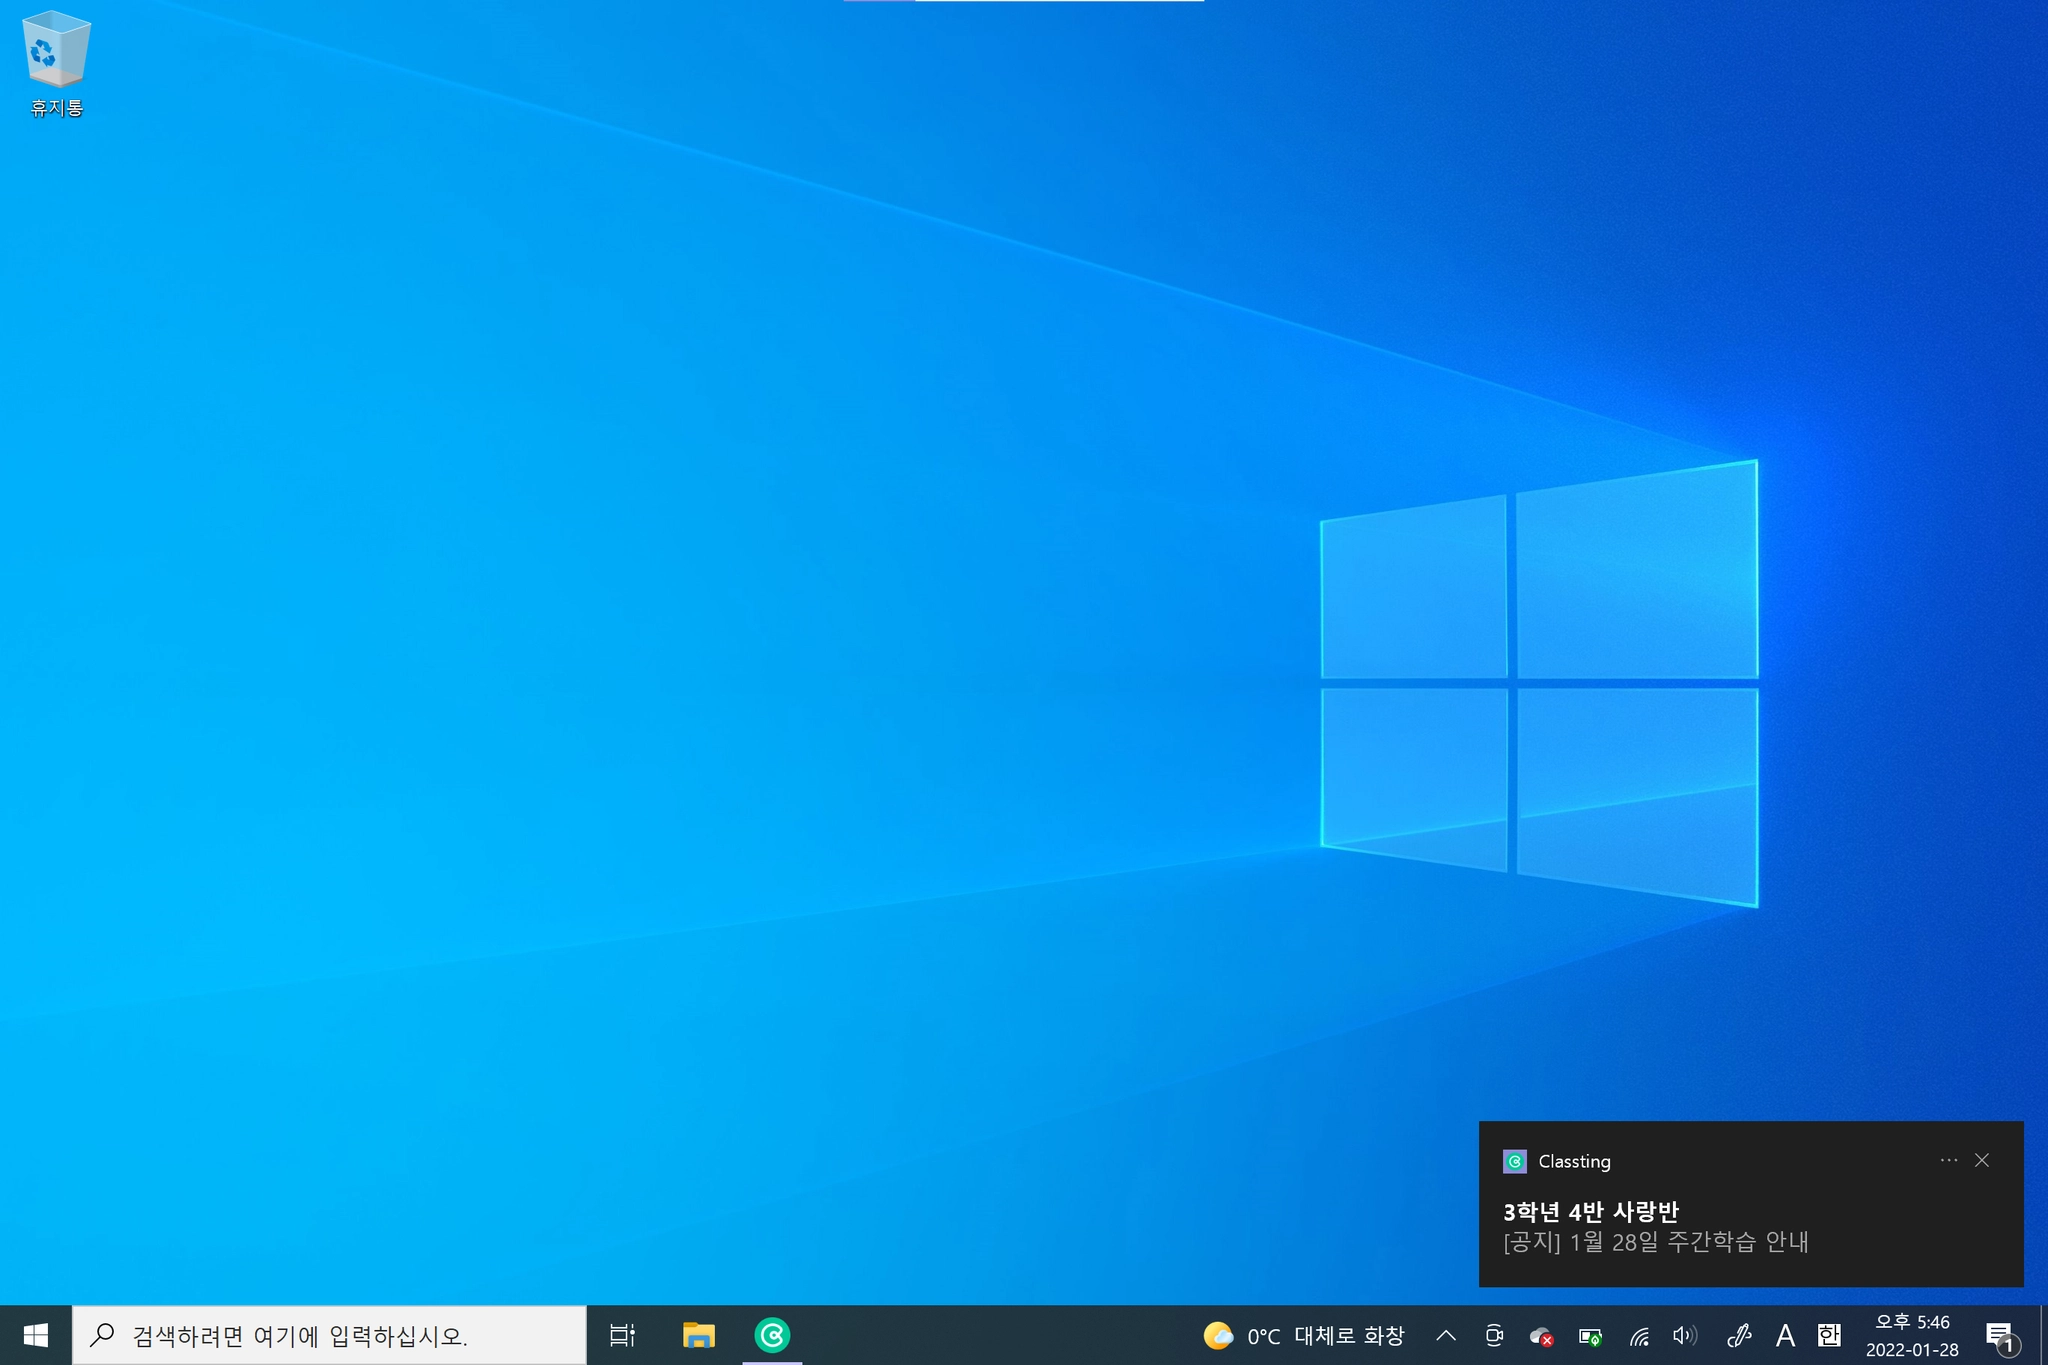Open Task View from the taskbar
Viewport: 2048px width, 1365px height.
pyautogui.click(x=622, y=1335)
